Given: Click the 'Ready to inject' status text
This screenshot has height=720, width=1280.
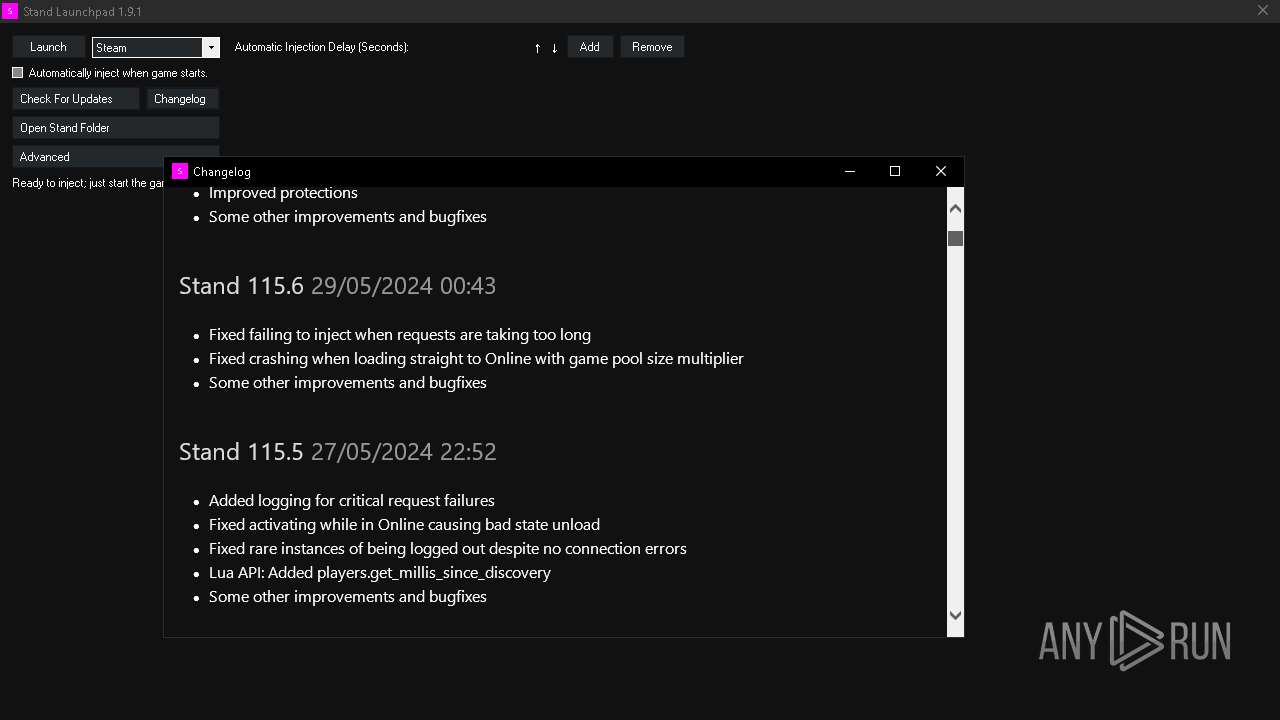Looking at the screenshot, I should (x=88, y=183).
